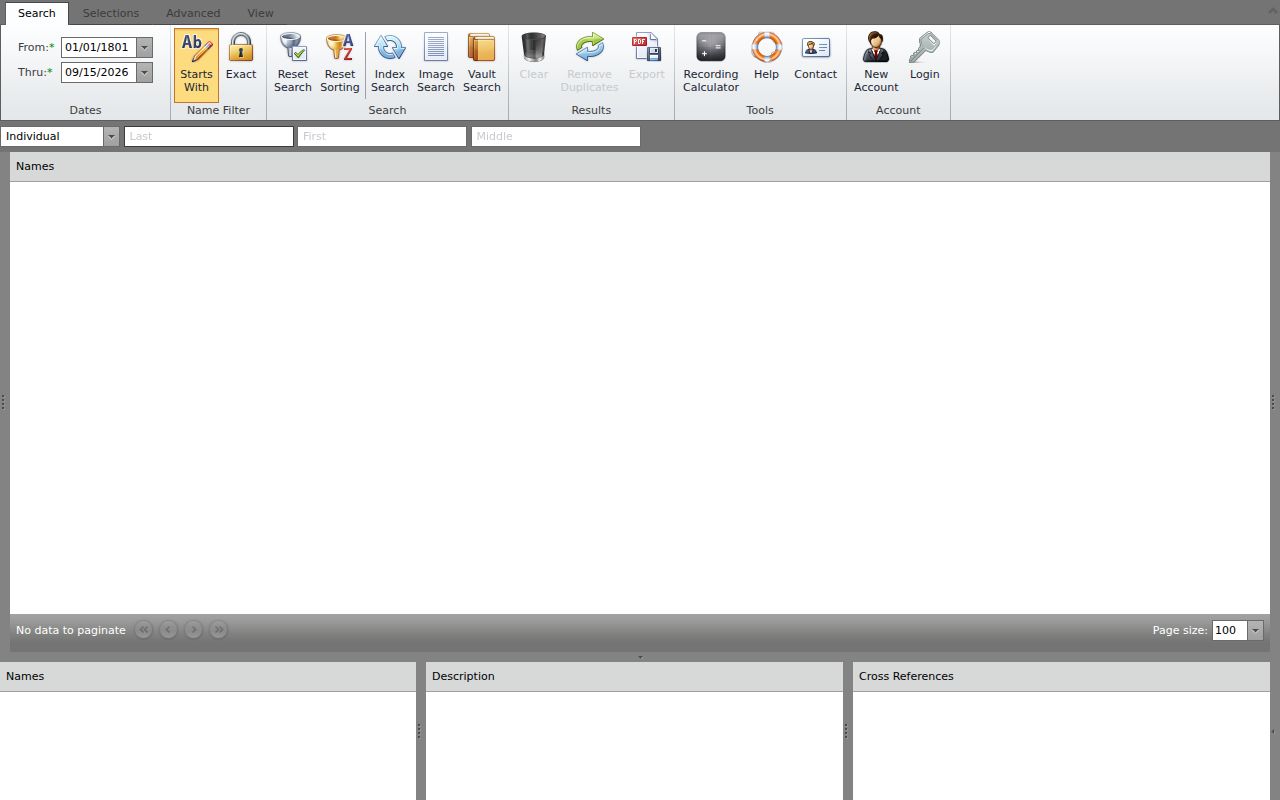Go to first page of results
This screenshot has height=800, width=1280.
(144, 630)
